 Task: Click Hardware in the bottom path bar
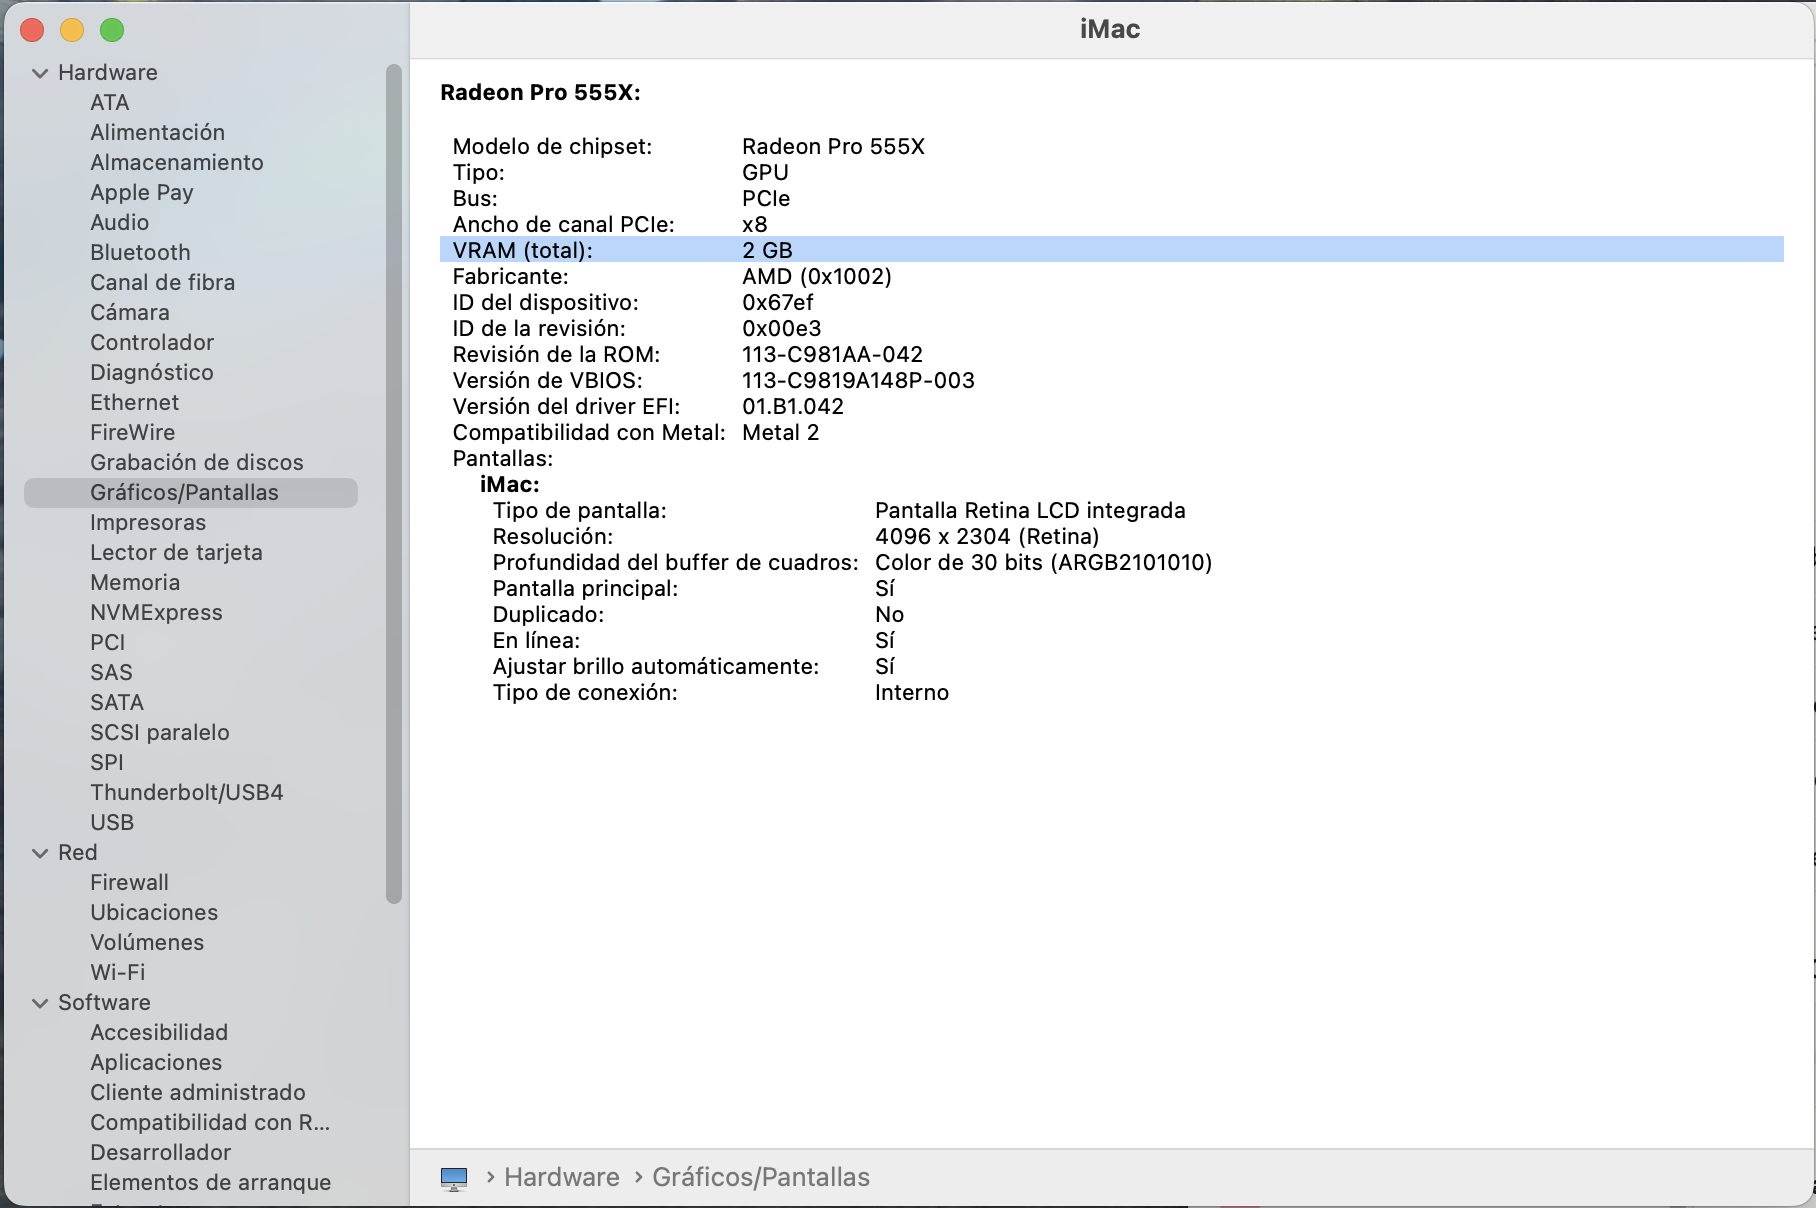tap(561, 1177)
